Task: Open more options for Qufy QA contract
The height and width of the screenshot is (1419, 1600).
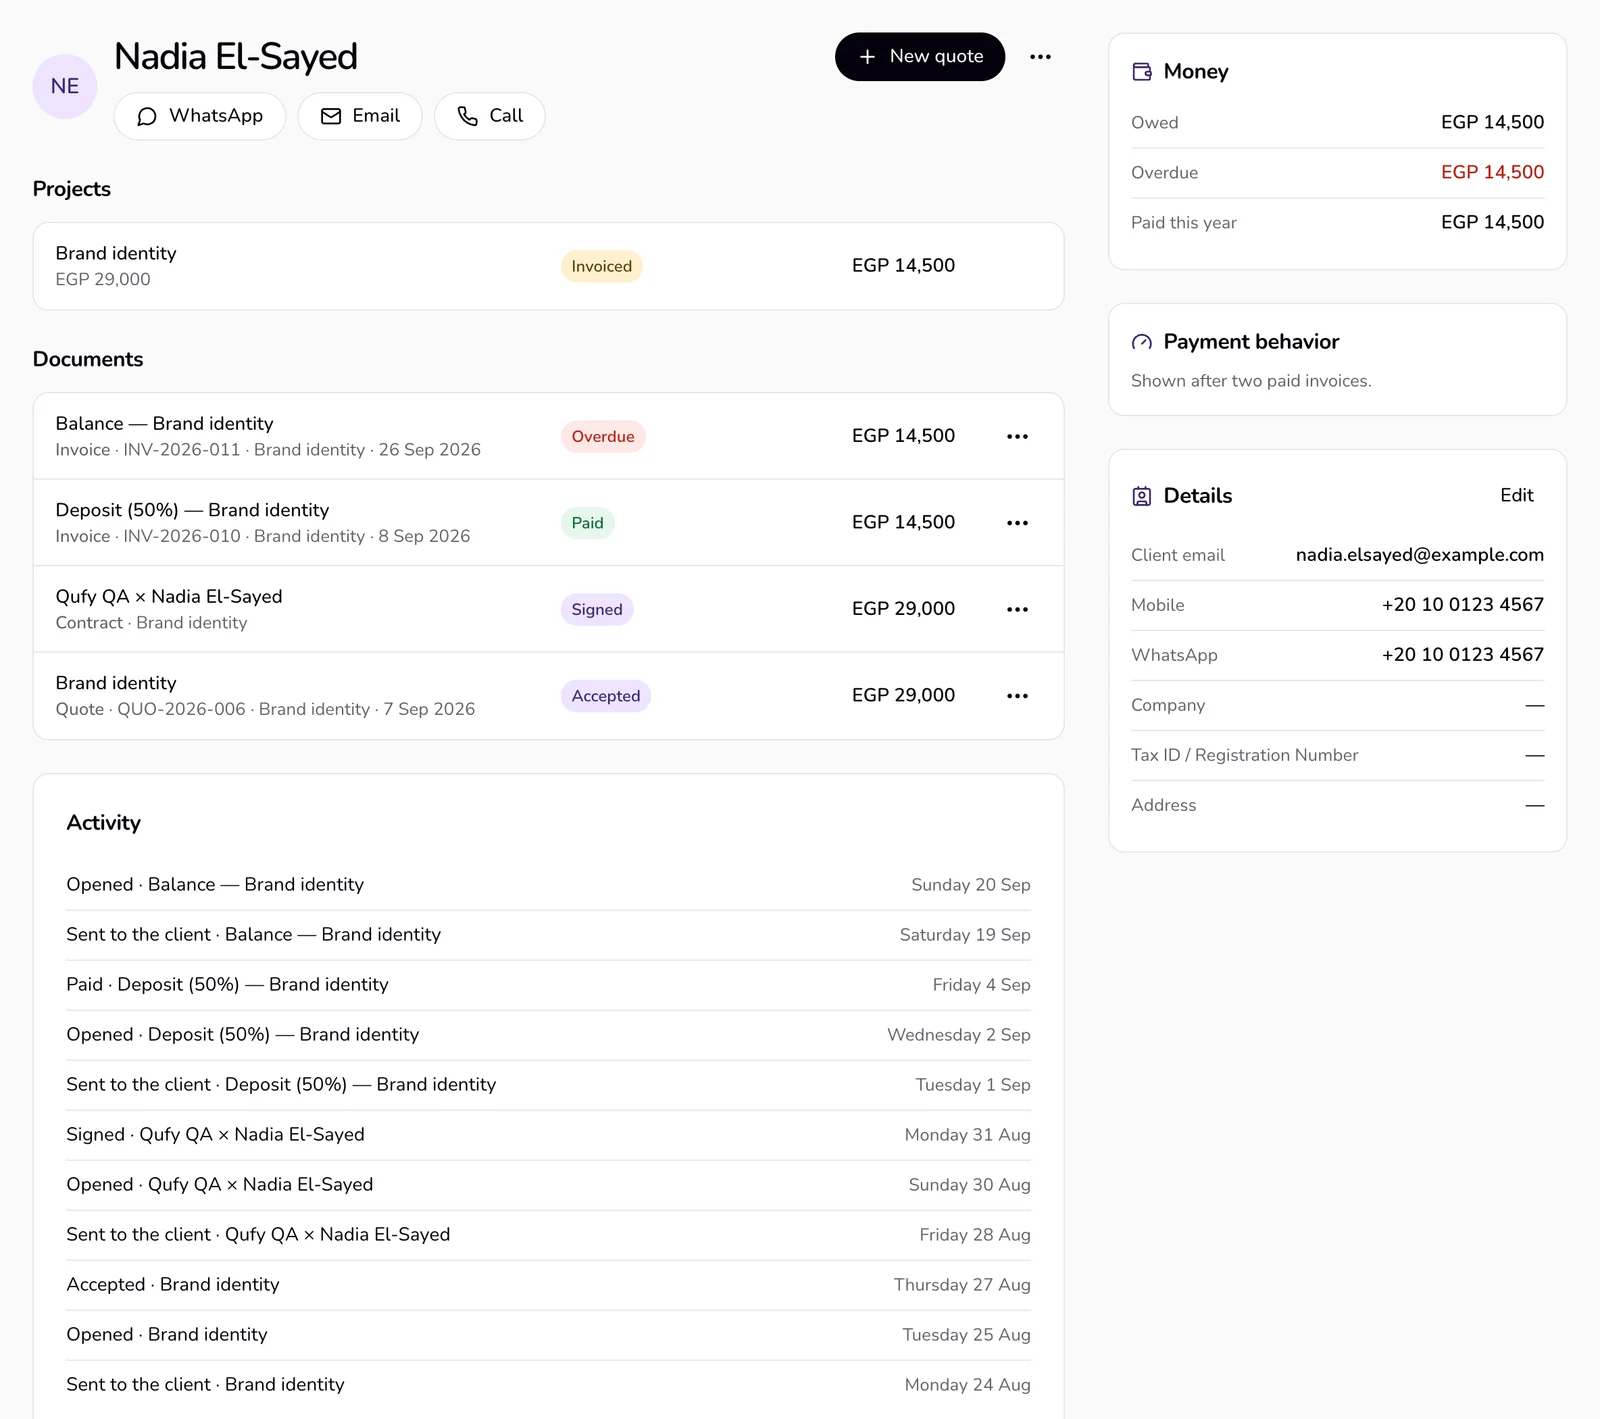Action: point(1017,609)
